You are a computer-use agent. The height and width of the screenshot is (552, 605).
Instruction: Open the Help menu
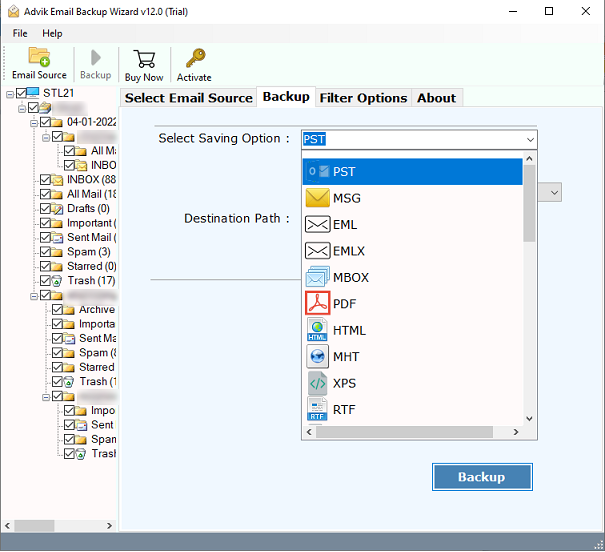(52, 34)
